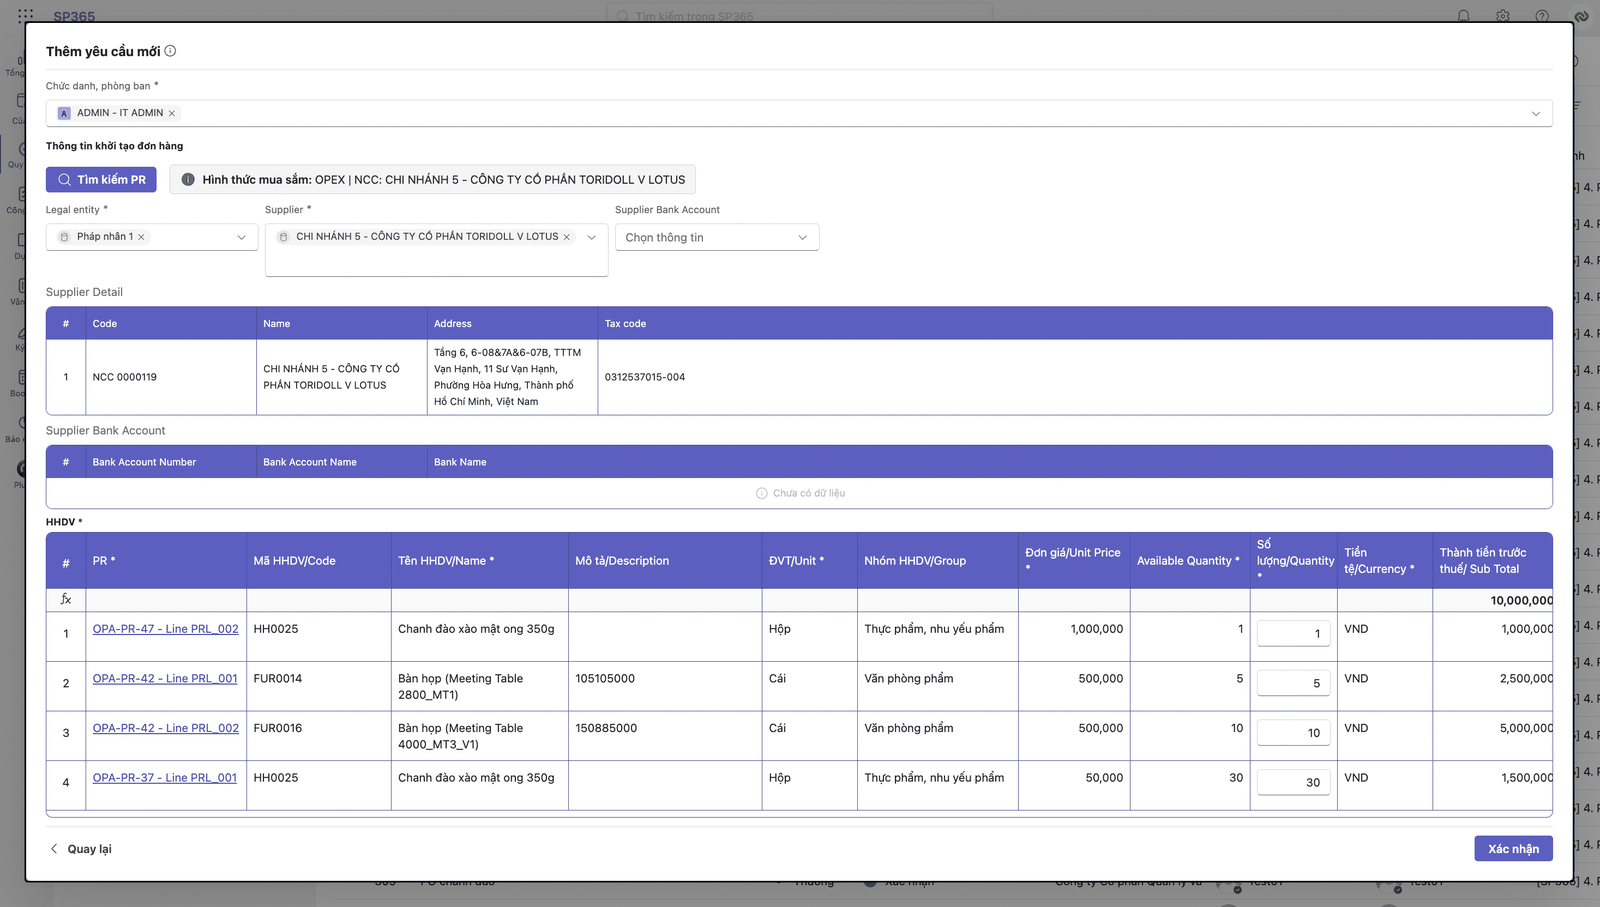Edit quantity field for FUR0016 row
1600x907 pixels.
[1293, 733]
